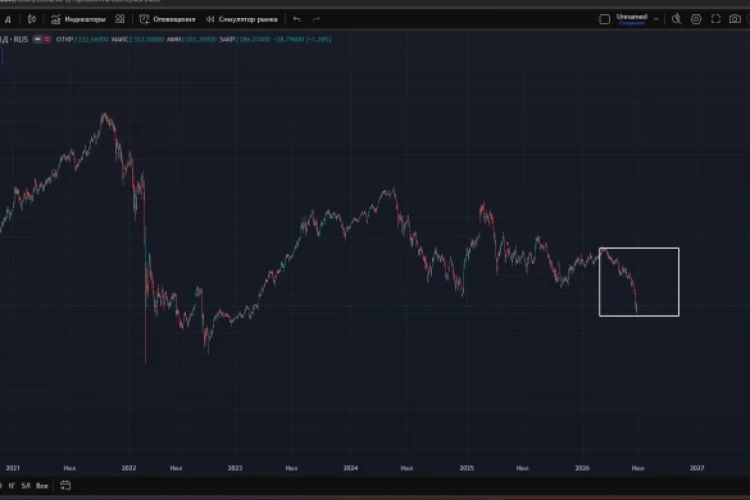This screenshot has width=750, height=500.
Task: Start the Симулятор рынка replay mode
Action: (x=242, y=20)
